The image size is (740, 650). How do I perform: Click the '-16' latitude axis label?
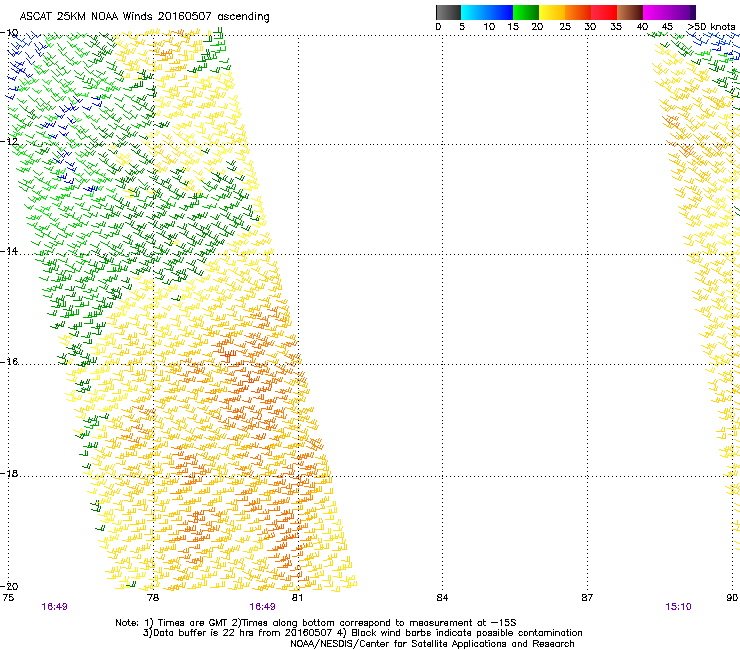tap(9, 362)
